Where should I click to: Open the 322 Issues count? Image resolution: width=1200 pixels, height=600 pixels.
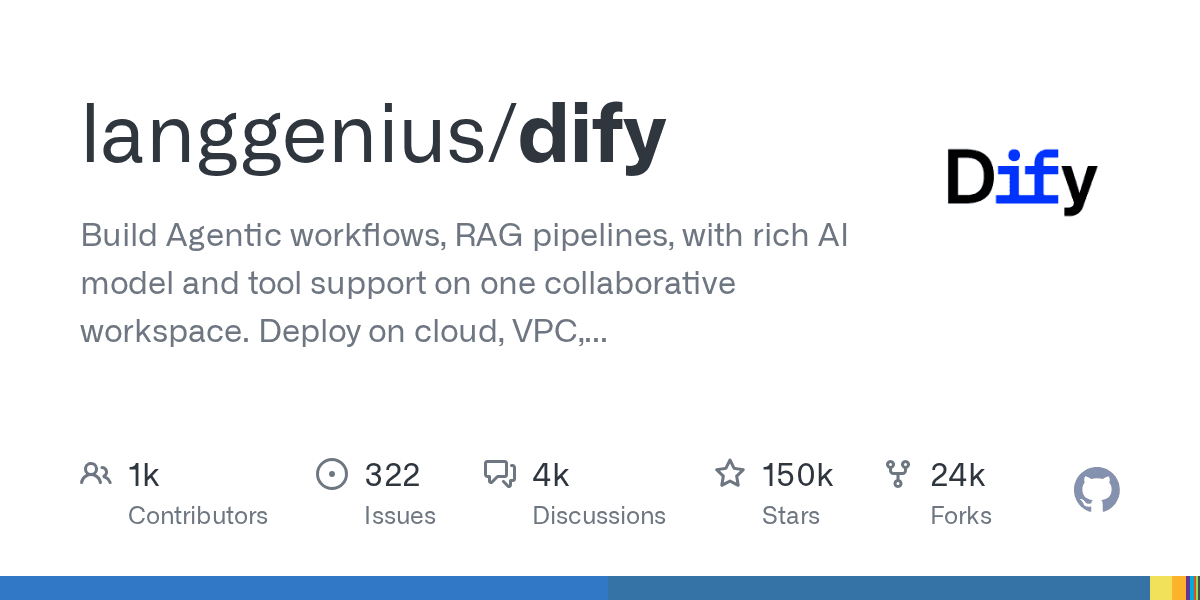pyautogui.click(x=392, y=475)
